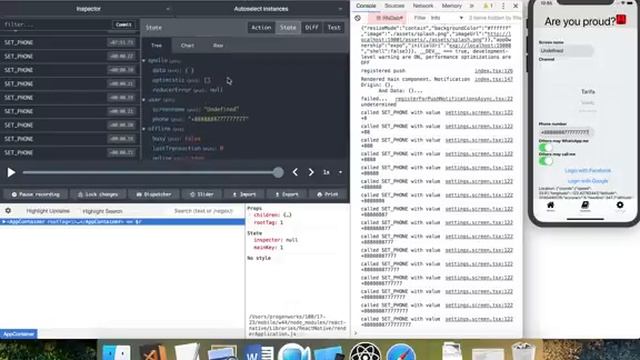The image size is (640, 360).
Task: Open the Info log level dropdown
Action: pyautogui.click(x=447, y=18)
